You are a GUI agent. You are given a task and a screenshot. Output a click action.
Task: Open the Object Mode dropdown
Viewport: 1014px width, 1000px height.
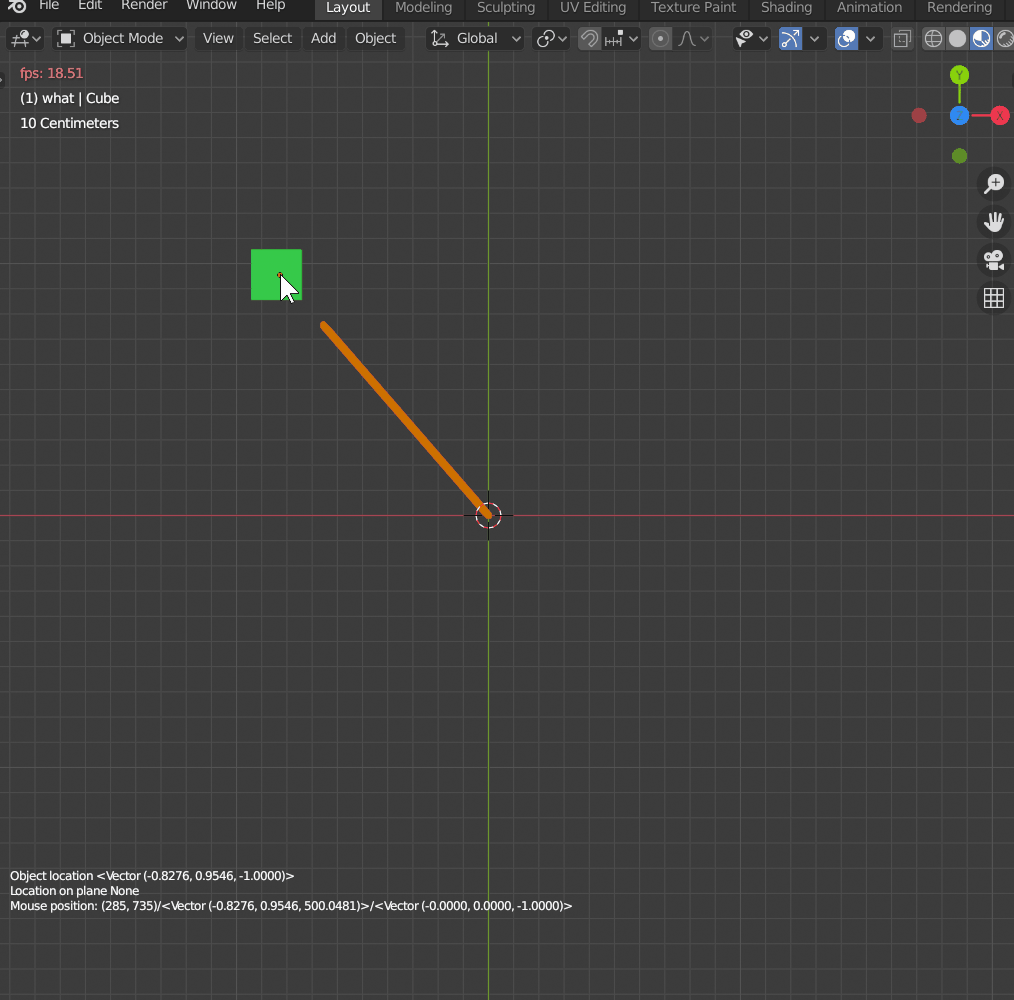[x=121, y=39]
